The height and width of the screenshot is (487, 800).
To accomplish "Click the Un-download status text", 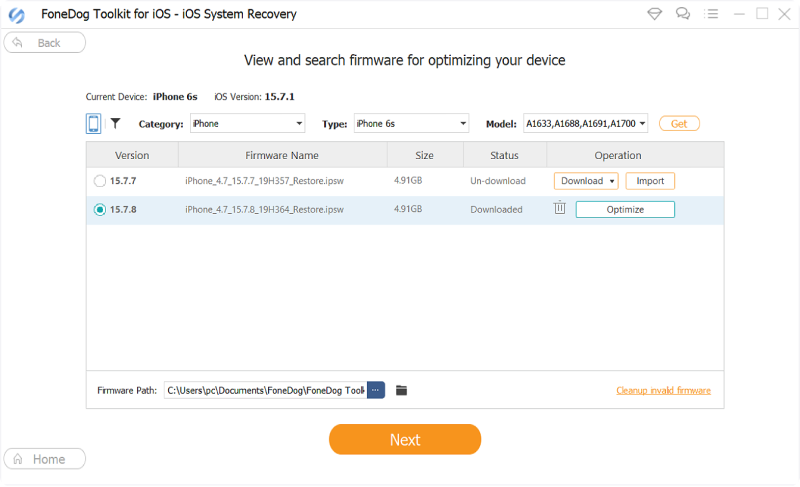I will pyautogui.click(x=498, y=181).
